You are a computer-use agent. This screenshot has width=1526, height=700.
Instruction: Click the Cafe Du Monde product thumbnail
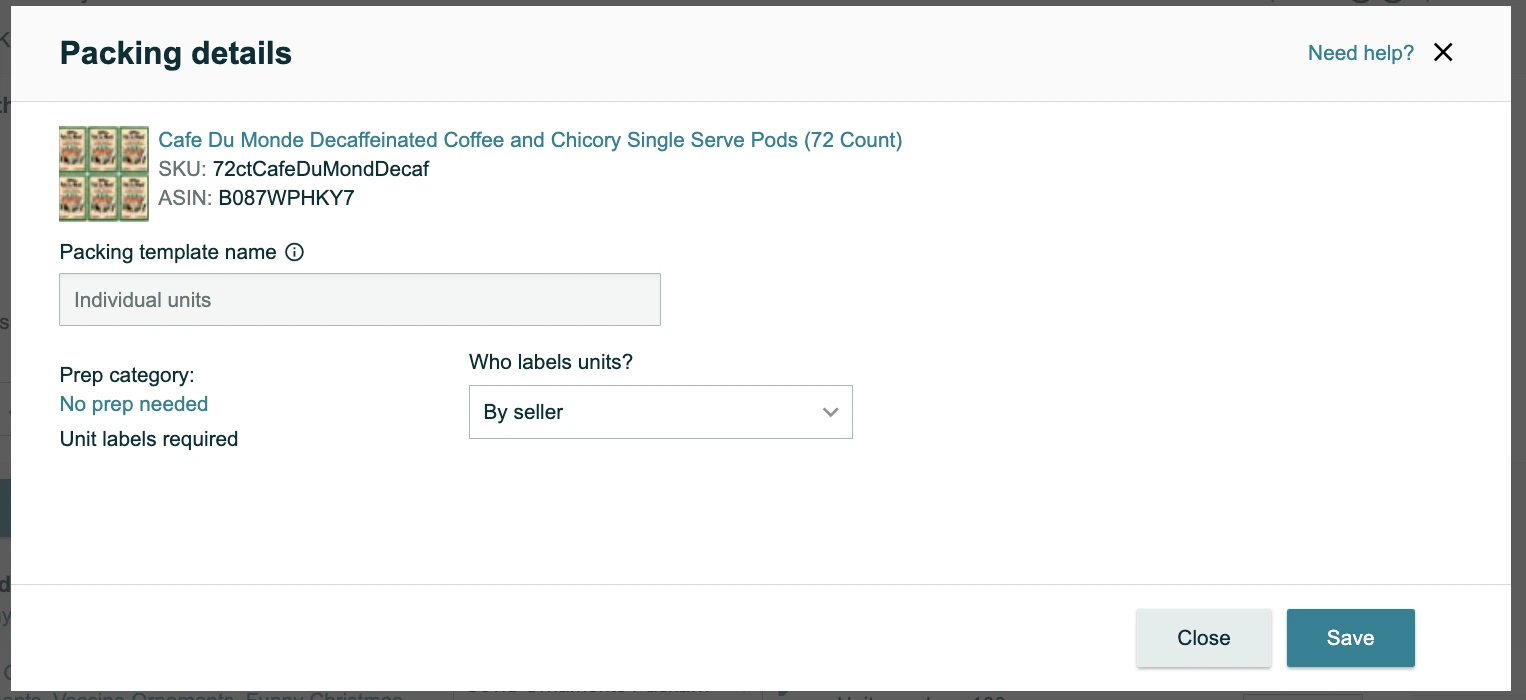104,174
